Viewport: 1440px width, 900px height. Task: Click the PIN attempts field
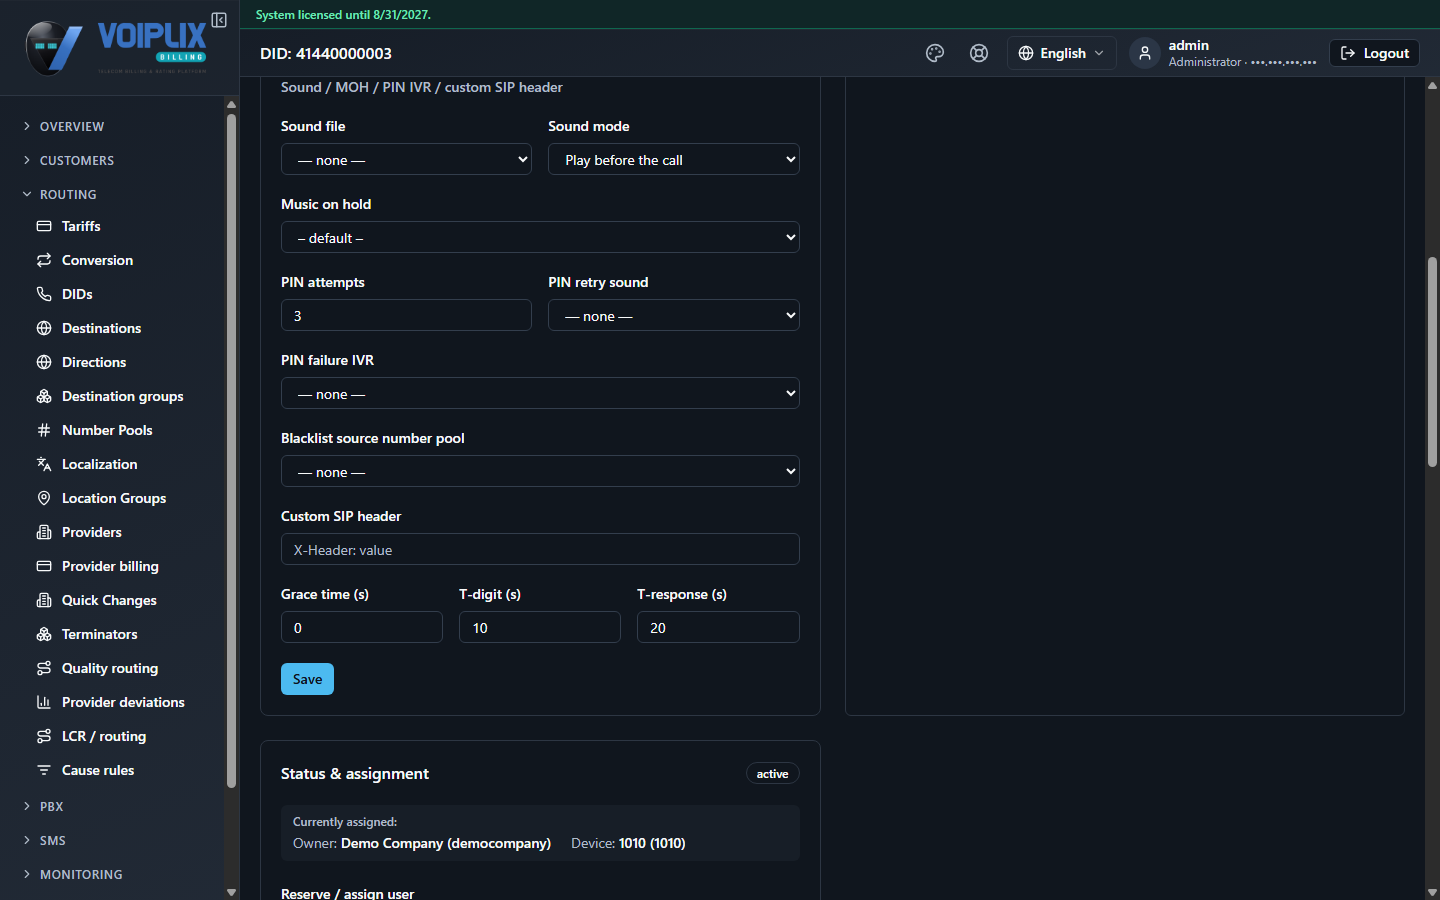click(x=406, y=315)
